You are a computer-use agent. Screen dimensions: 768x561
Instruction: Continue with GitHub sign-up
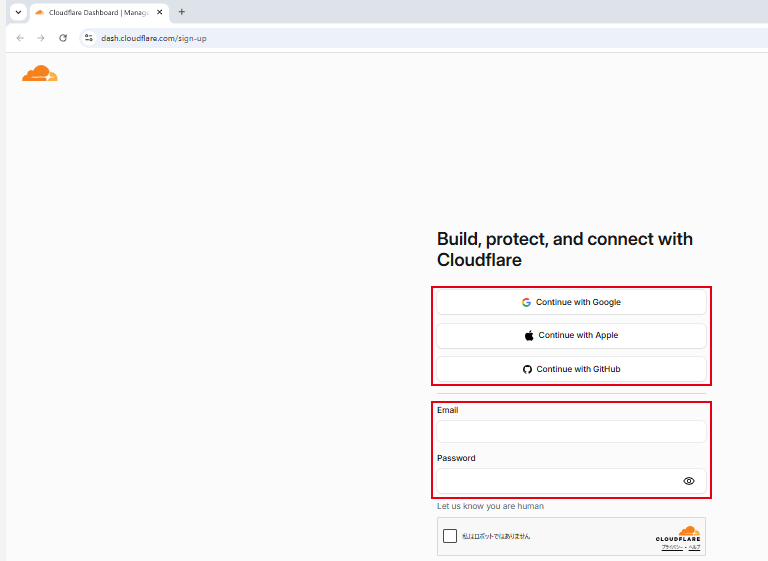click(x=571, y=369)
